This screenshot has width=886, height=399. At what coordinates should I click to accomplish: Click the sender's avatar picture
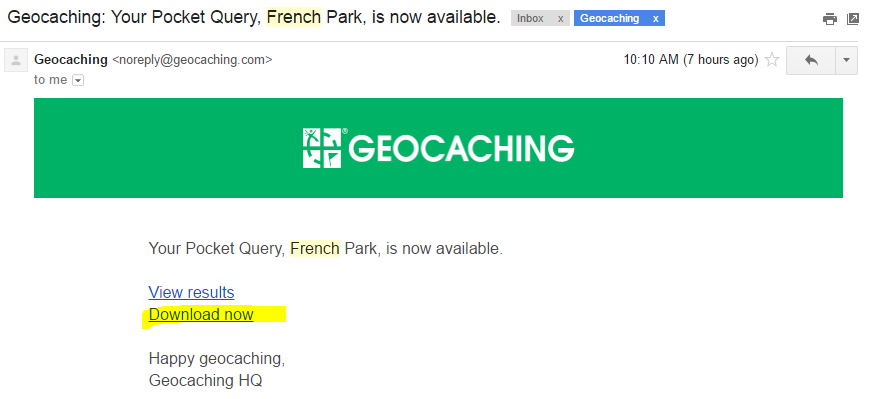click(16, 60)
